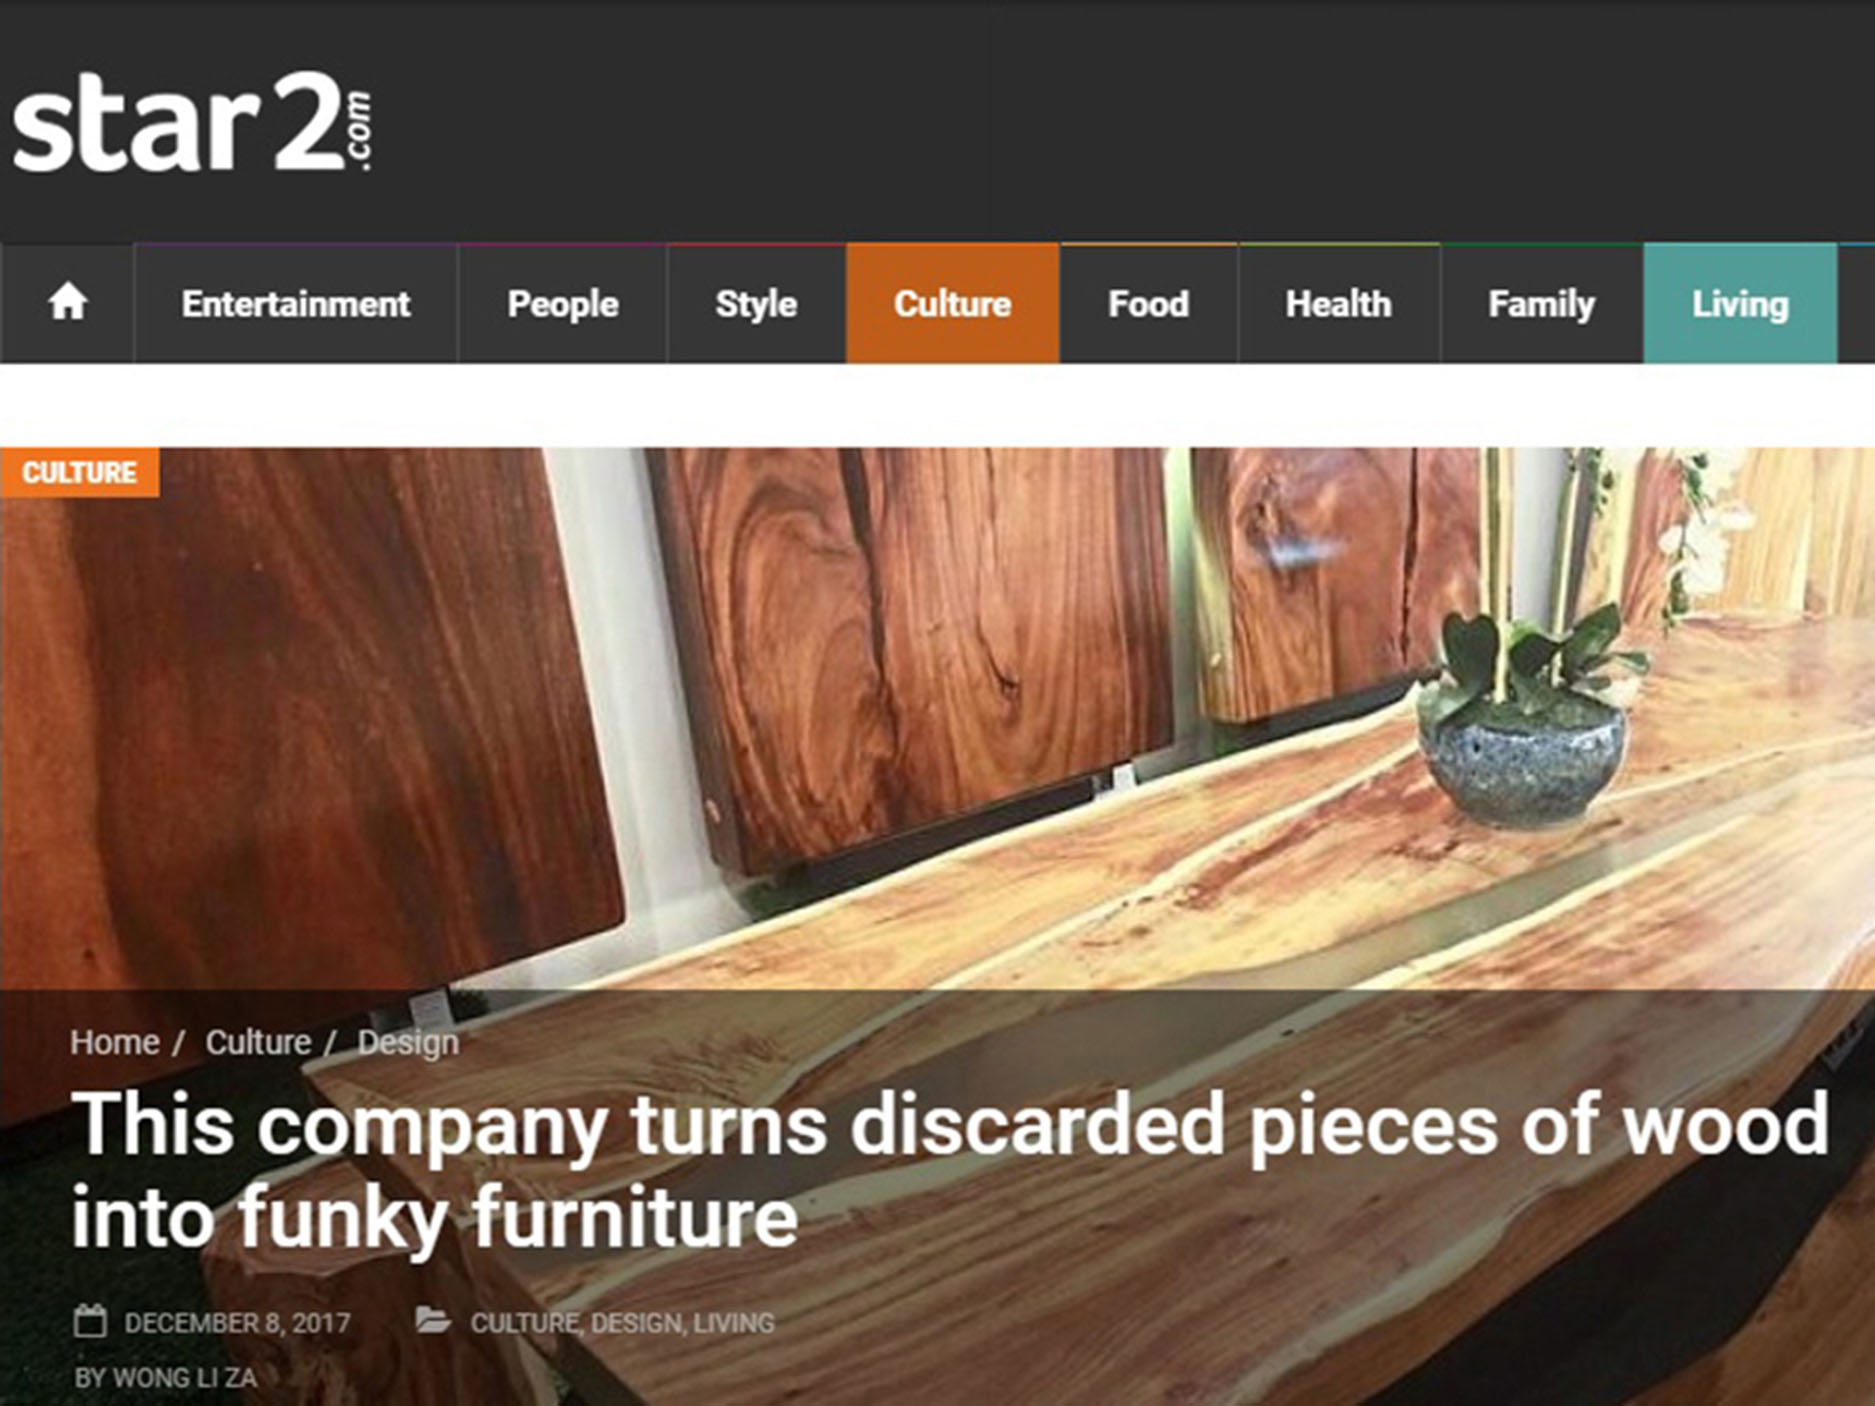Click the star2.com logo
The image size is (1875, 1406).
click(x=192, y=121)
